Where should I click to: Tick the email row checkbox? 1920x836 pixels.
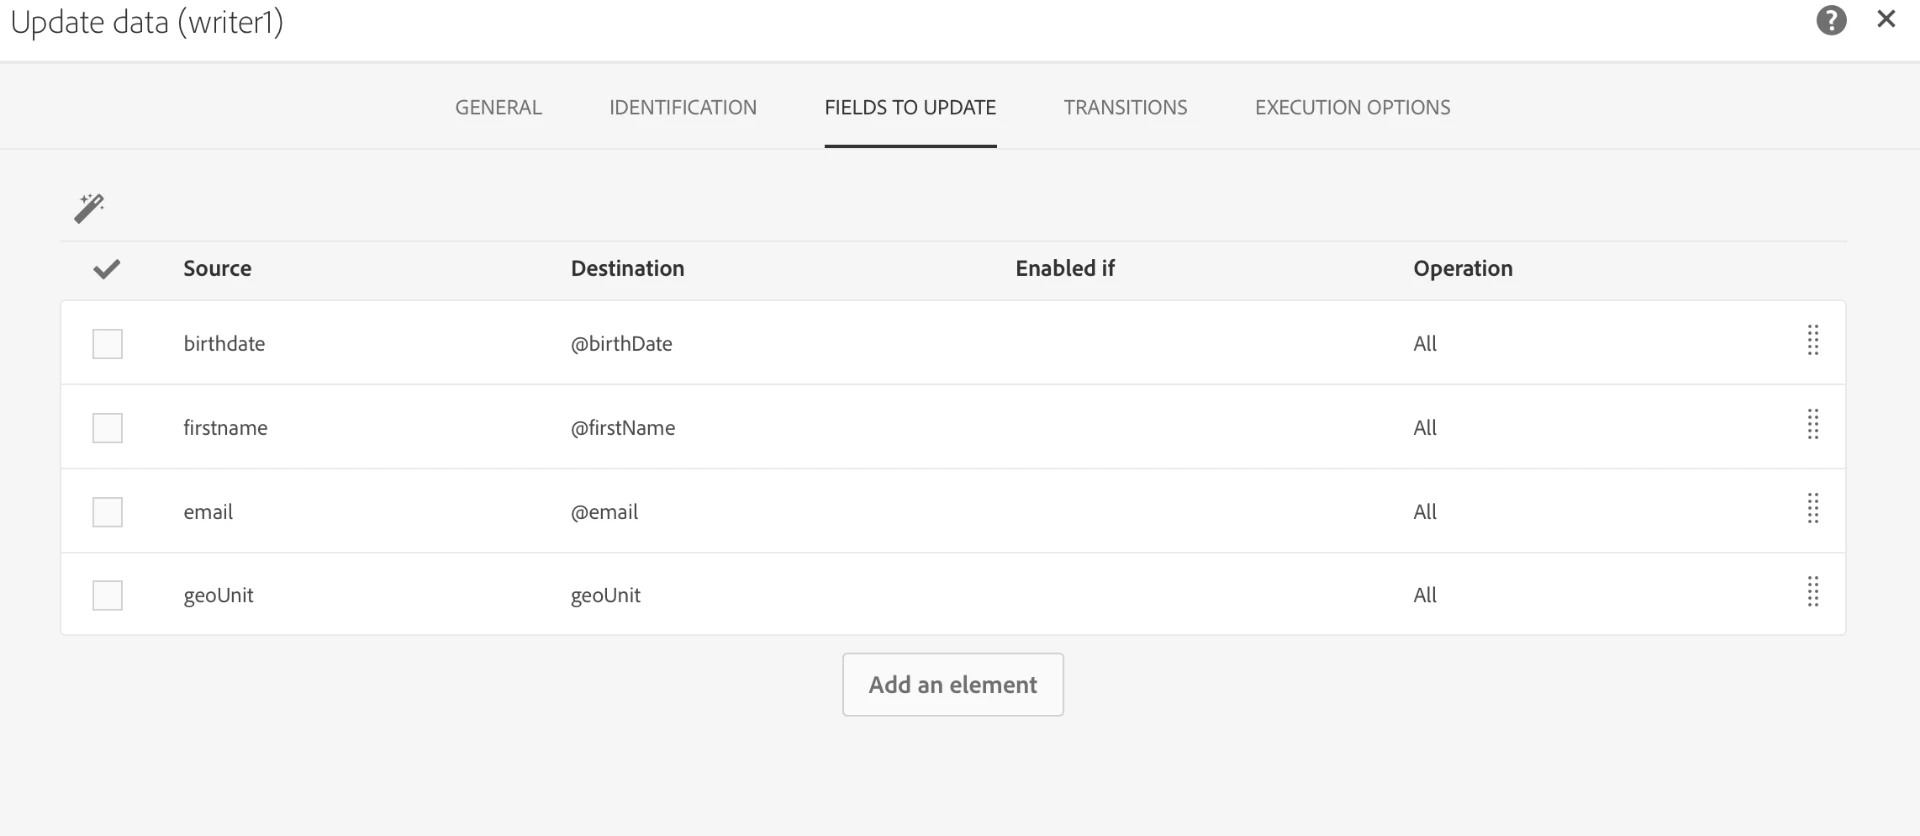(107, 512)
